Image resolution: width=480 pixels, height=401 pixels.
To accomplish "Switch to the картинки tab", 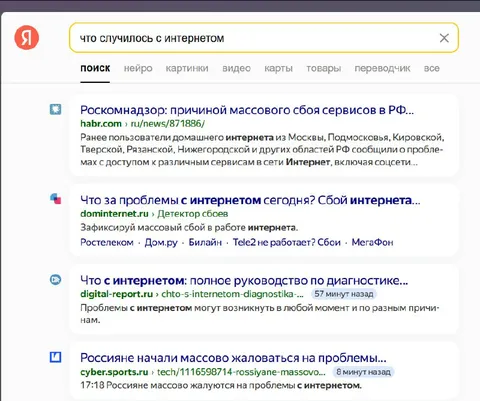I will pos(187,68).
